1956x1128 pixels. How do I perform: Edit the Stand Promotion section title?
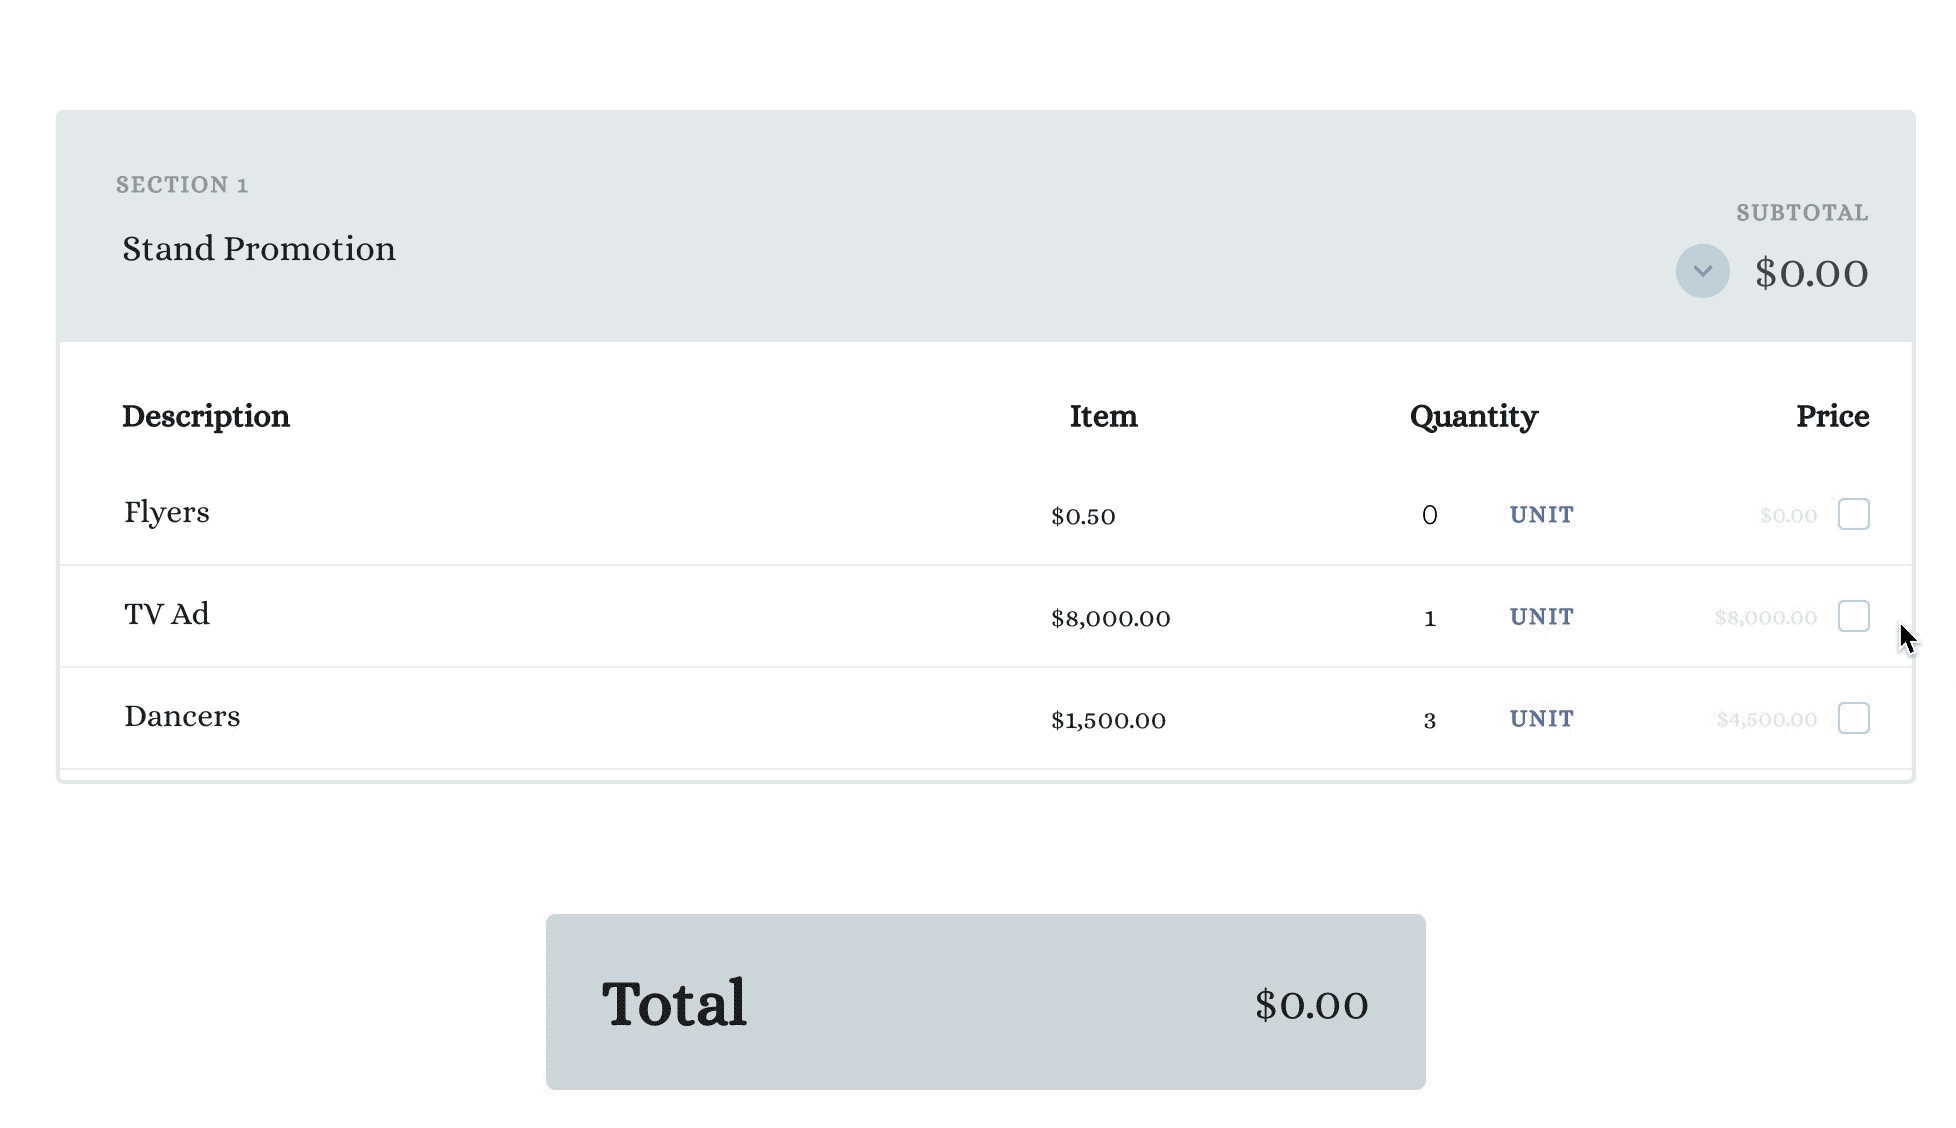click(259, 248)
